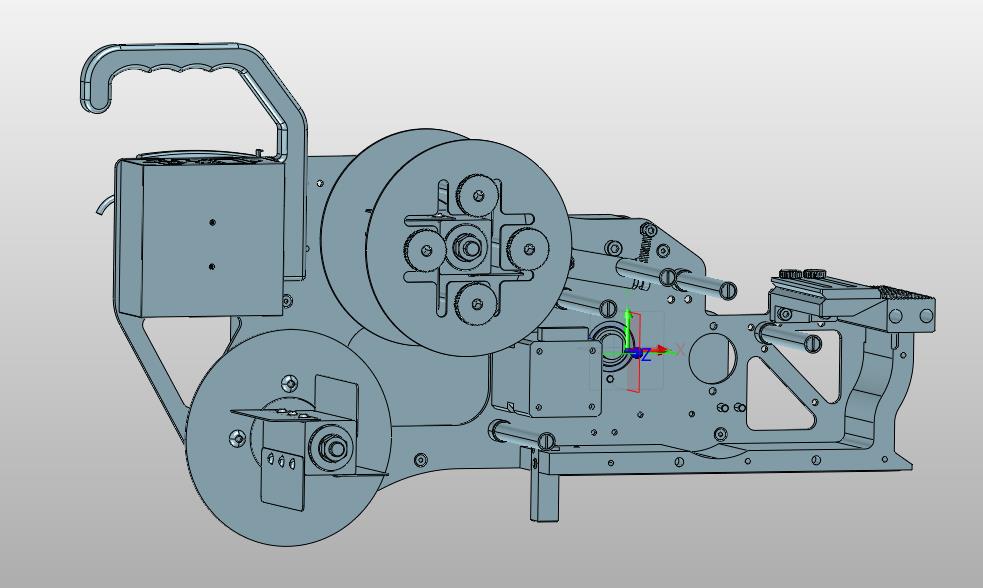Click the red X axis arrow of the triad
983x588 pixels.
(x=660, y=349)
